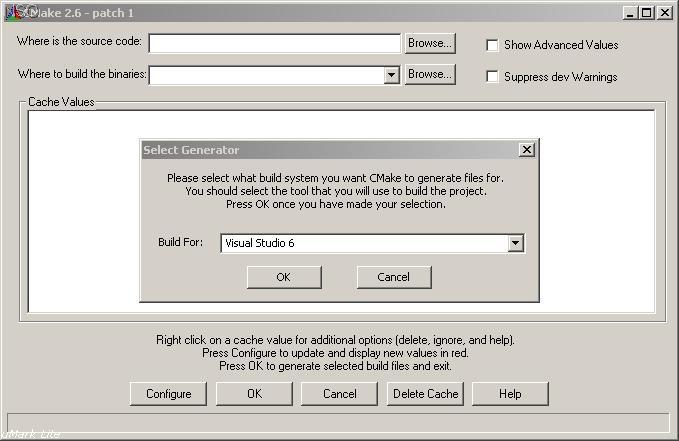Confirm generator selection with dialog OK
Viewport: 679px width, 441px height.
point(283,277)
